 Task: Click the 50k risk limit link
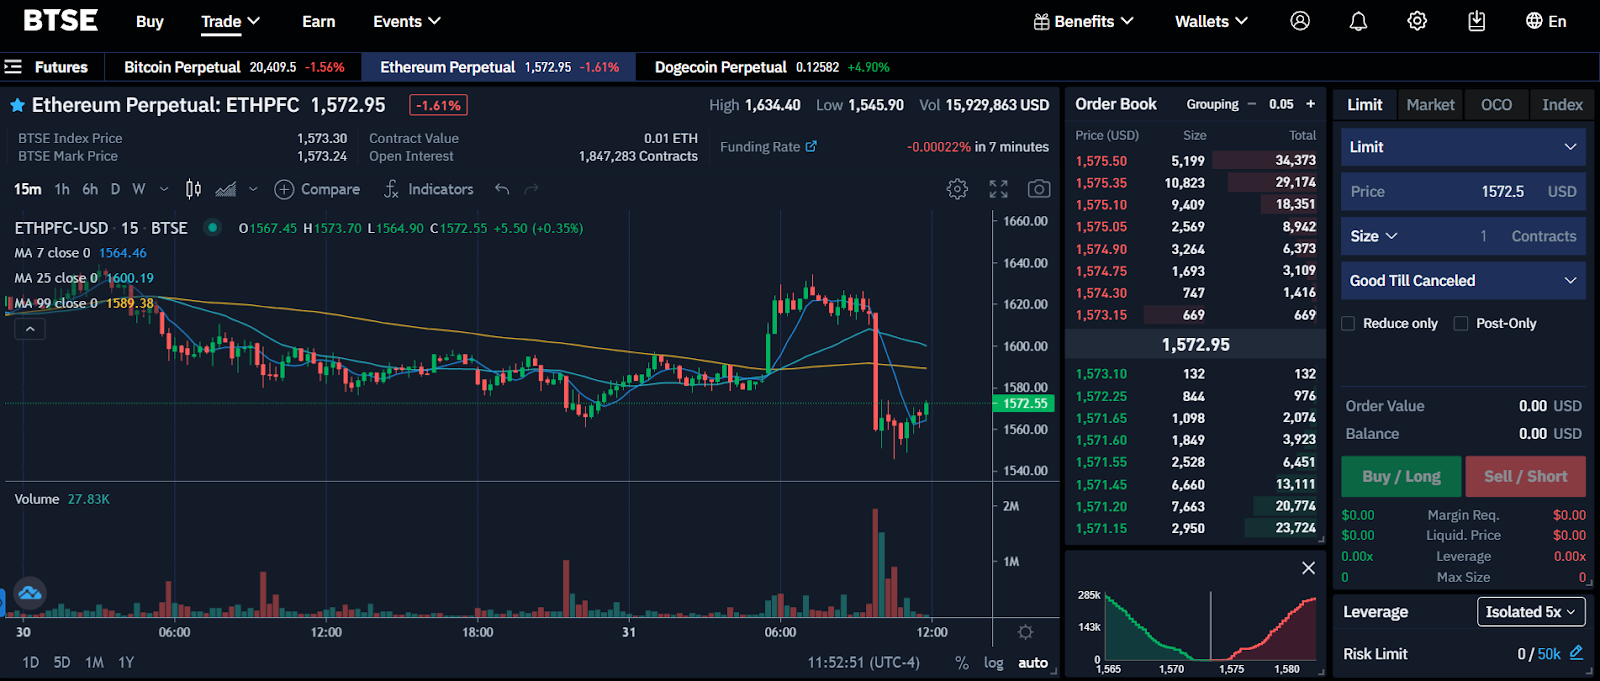[x=1549, y=654]
